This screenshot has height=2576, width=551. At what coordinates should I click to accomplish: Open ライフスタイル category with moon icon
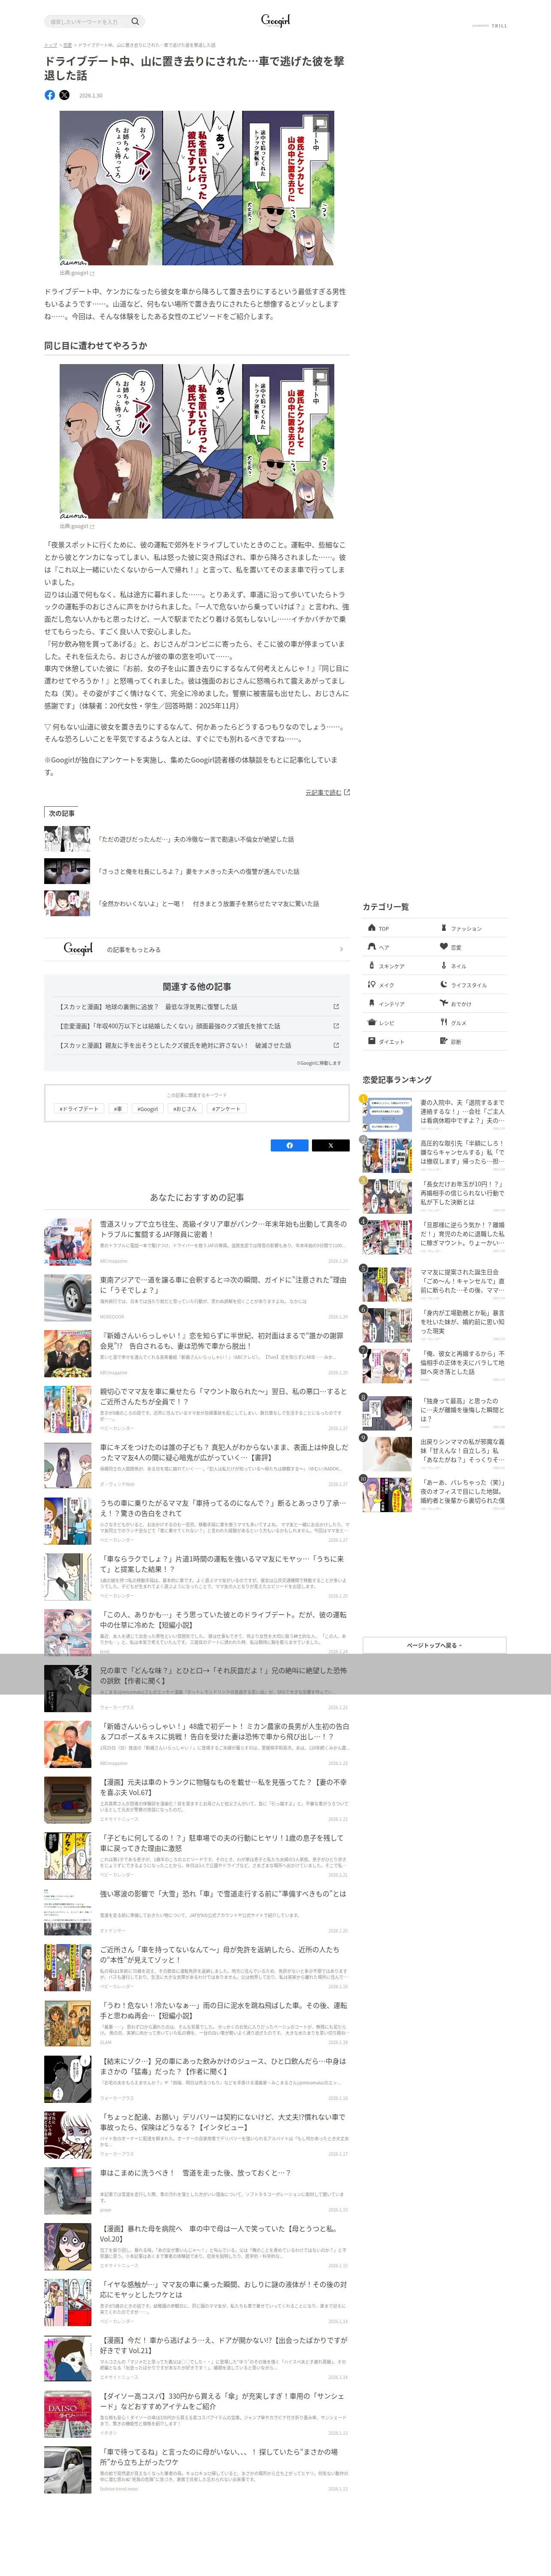[x=471, y=985]
